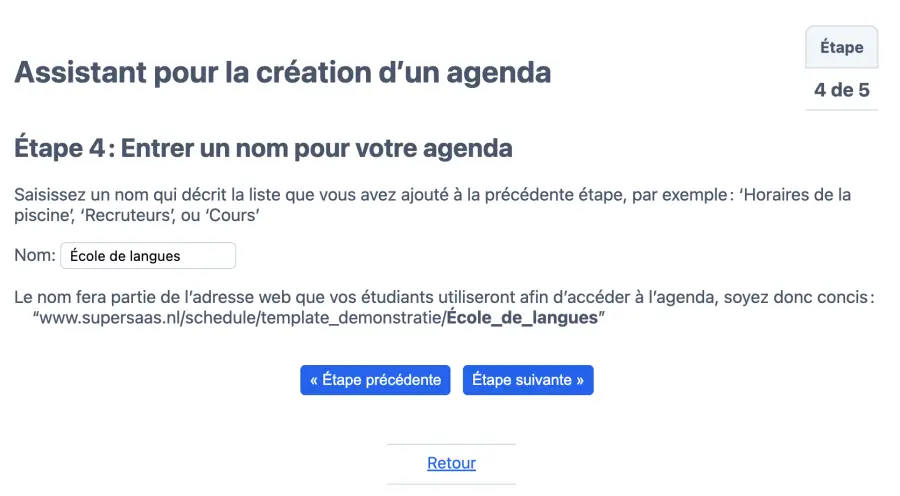Click "Entrer un nom pour votre agenda" heading text

(x=317, y=149)
